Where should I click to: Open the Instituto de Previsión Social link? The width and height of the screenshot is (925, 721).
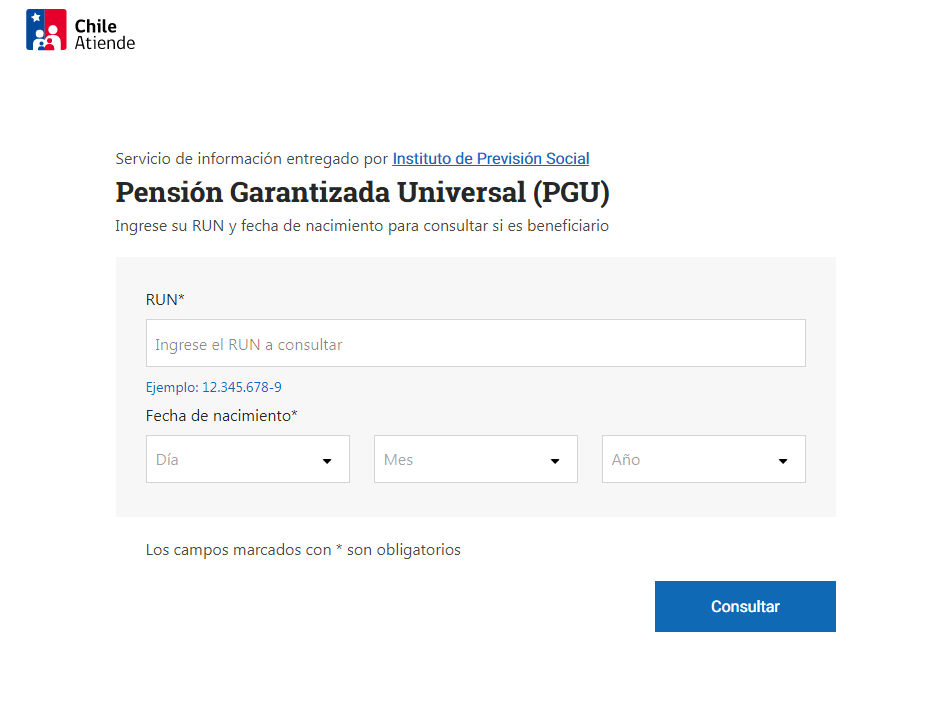[x=490, y=159]
